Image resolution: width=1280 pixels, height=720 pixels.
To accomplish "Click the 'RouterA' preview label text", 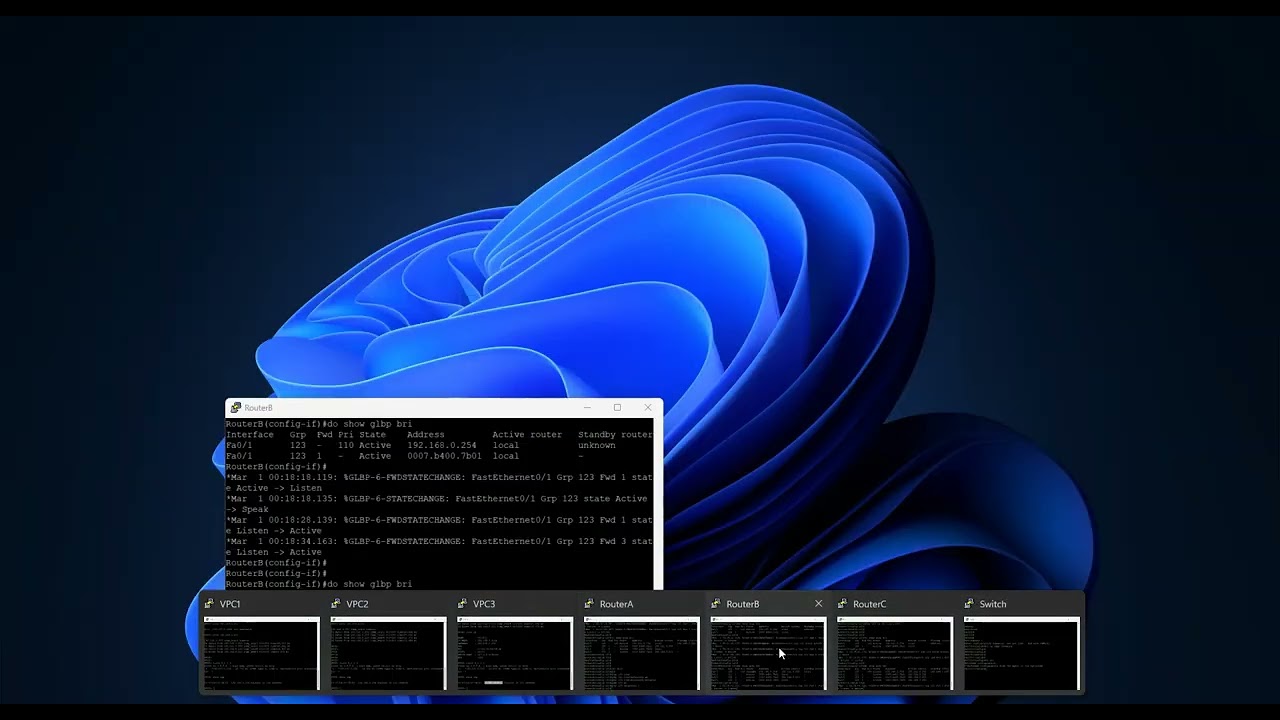I will tap(616, 604).
